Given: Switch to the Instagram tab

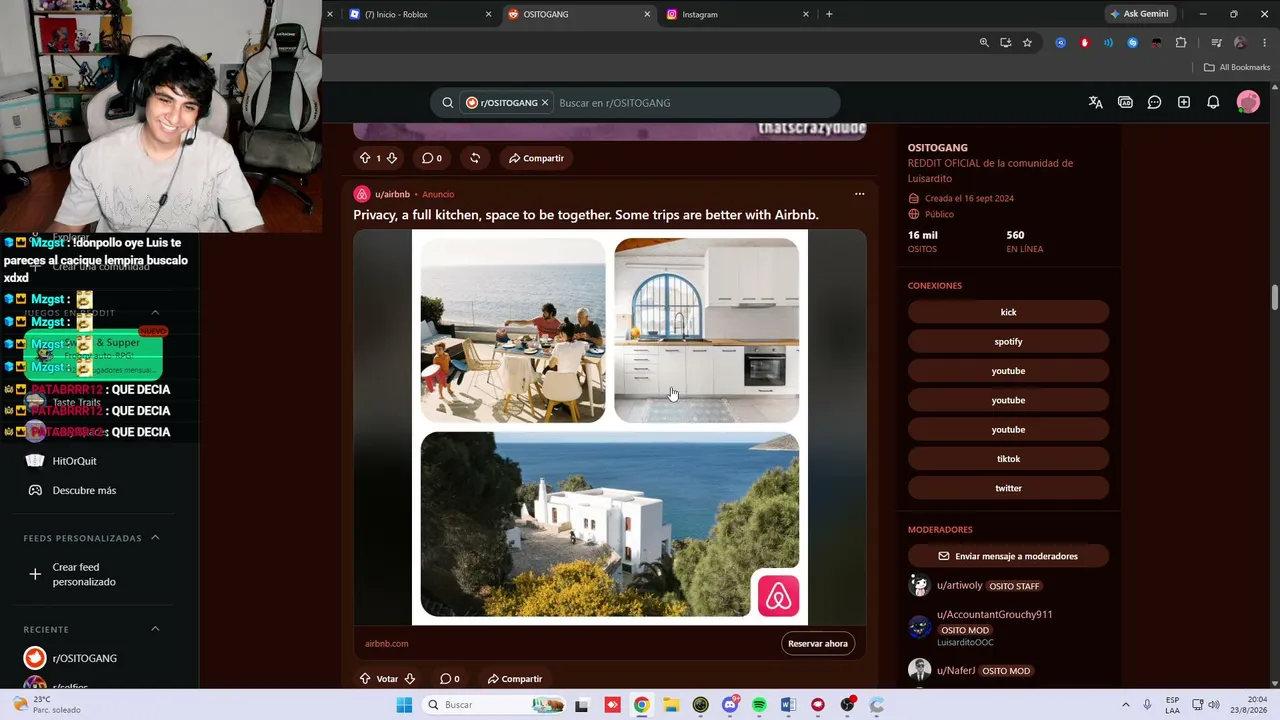Looking at the screenshot, I should pos(737,14).
